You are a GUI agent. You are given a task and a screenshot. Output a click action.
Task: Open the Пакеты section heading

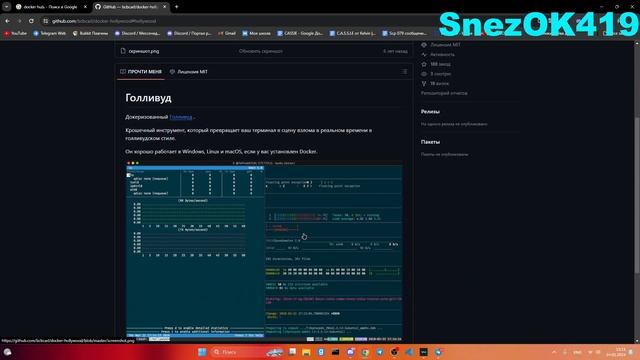tap(430, 142)
